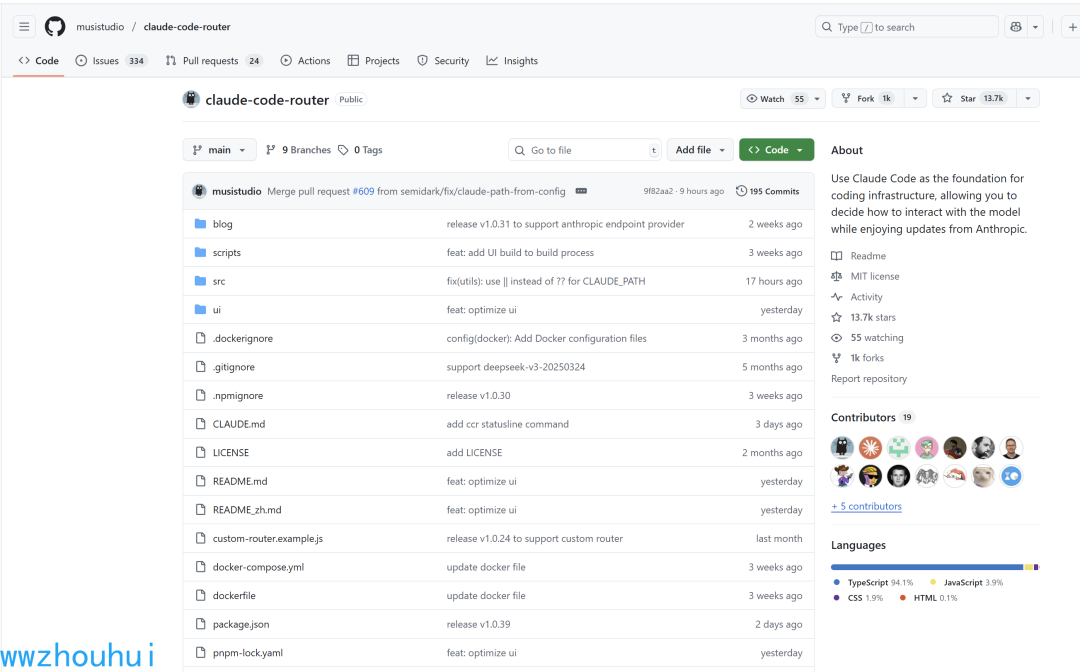Screen dimensions: 1080x672
Task: Click the MIT license scale icon
Action: pyautogui.click(x=836, y=276)
